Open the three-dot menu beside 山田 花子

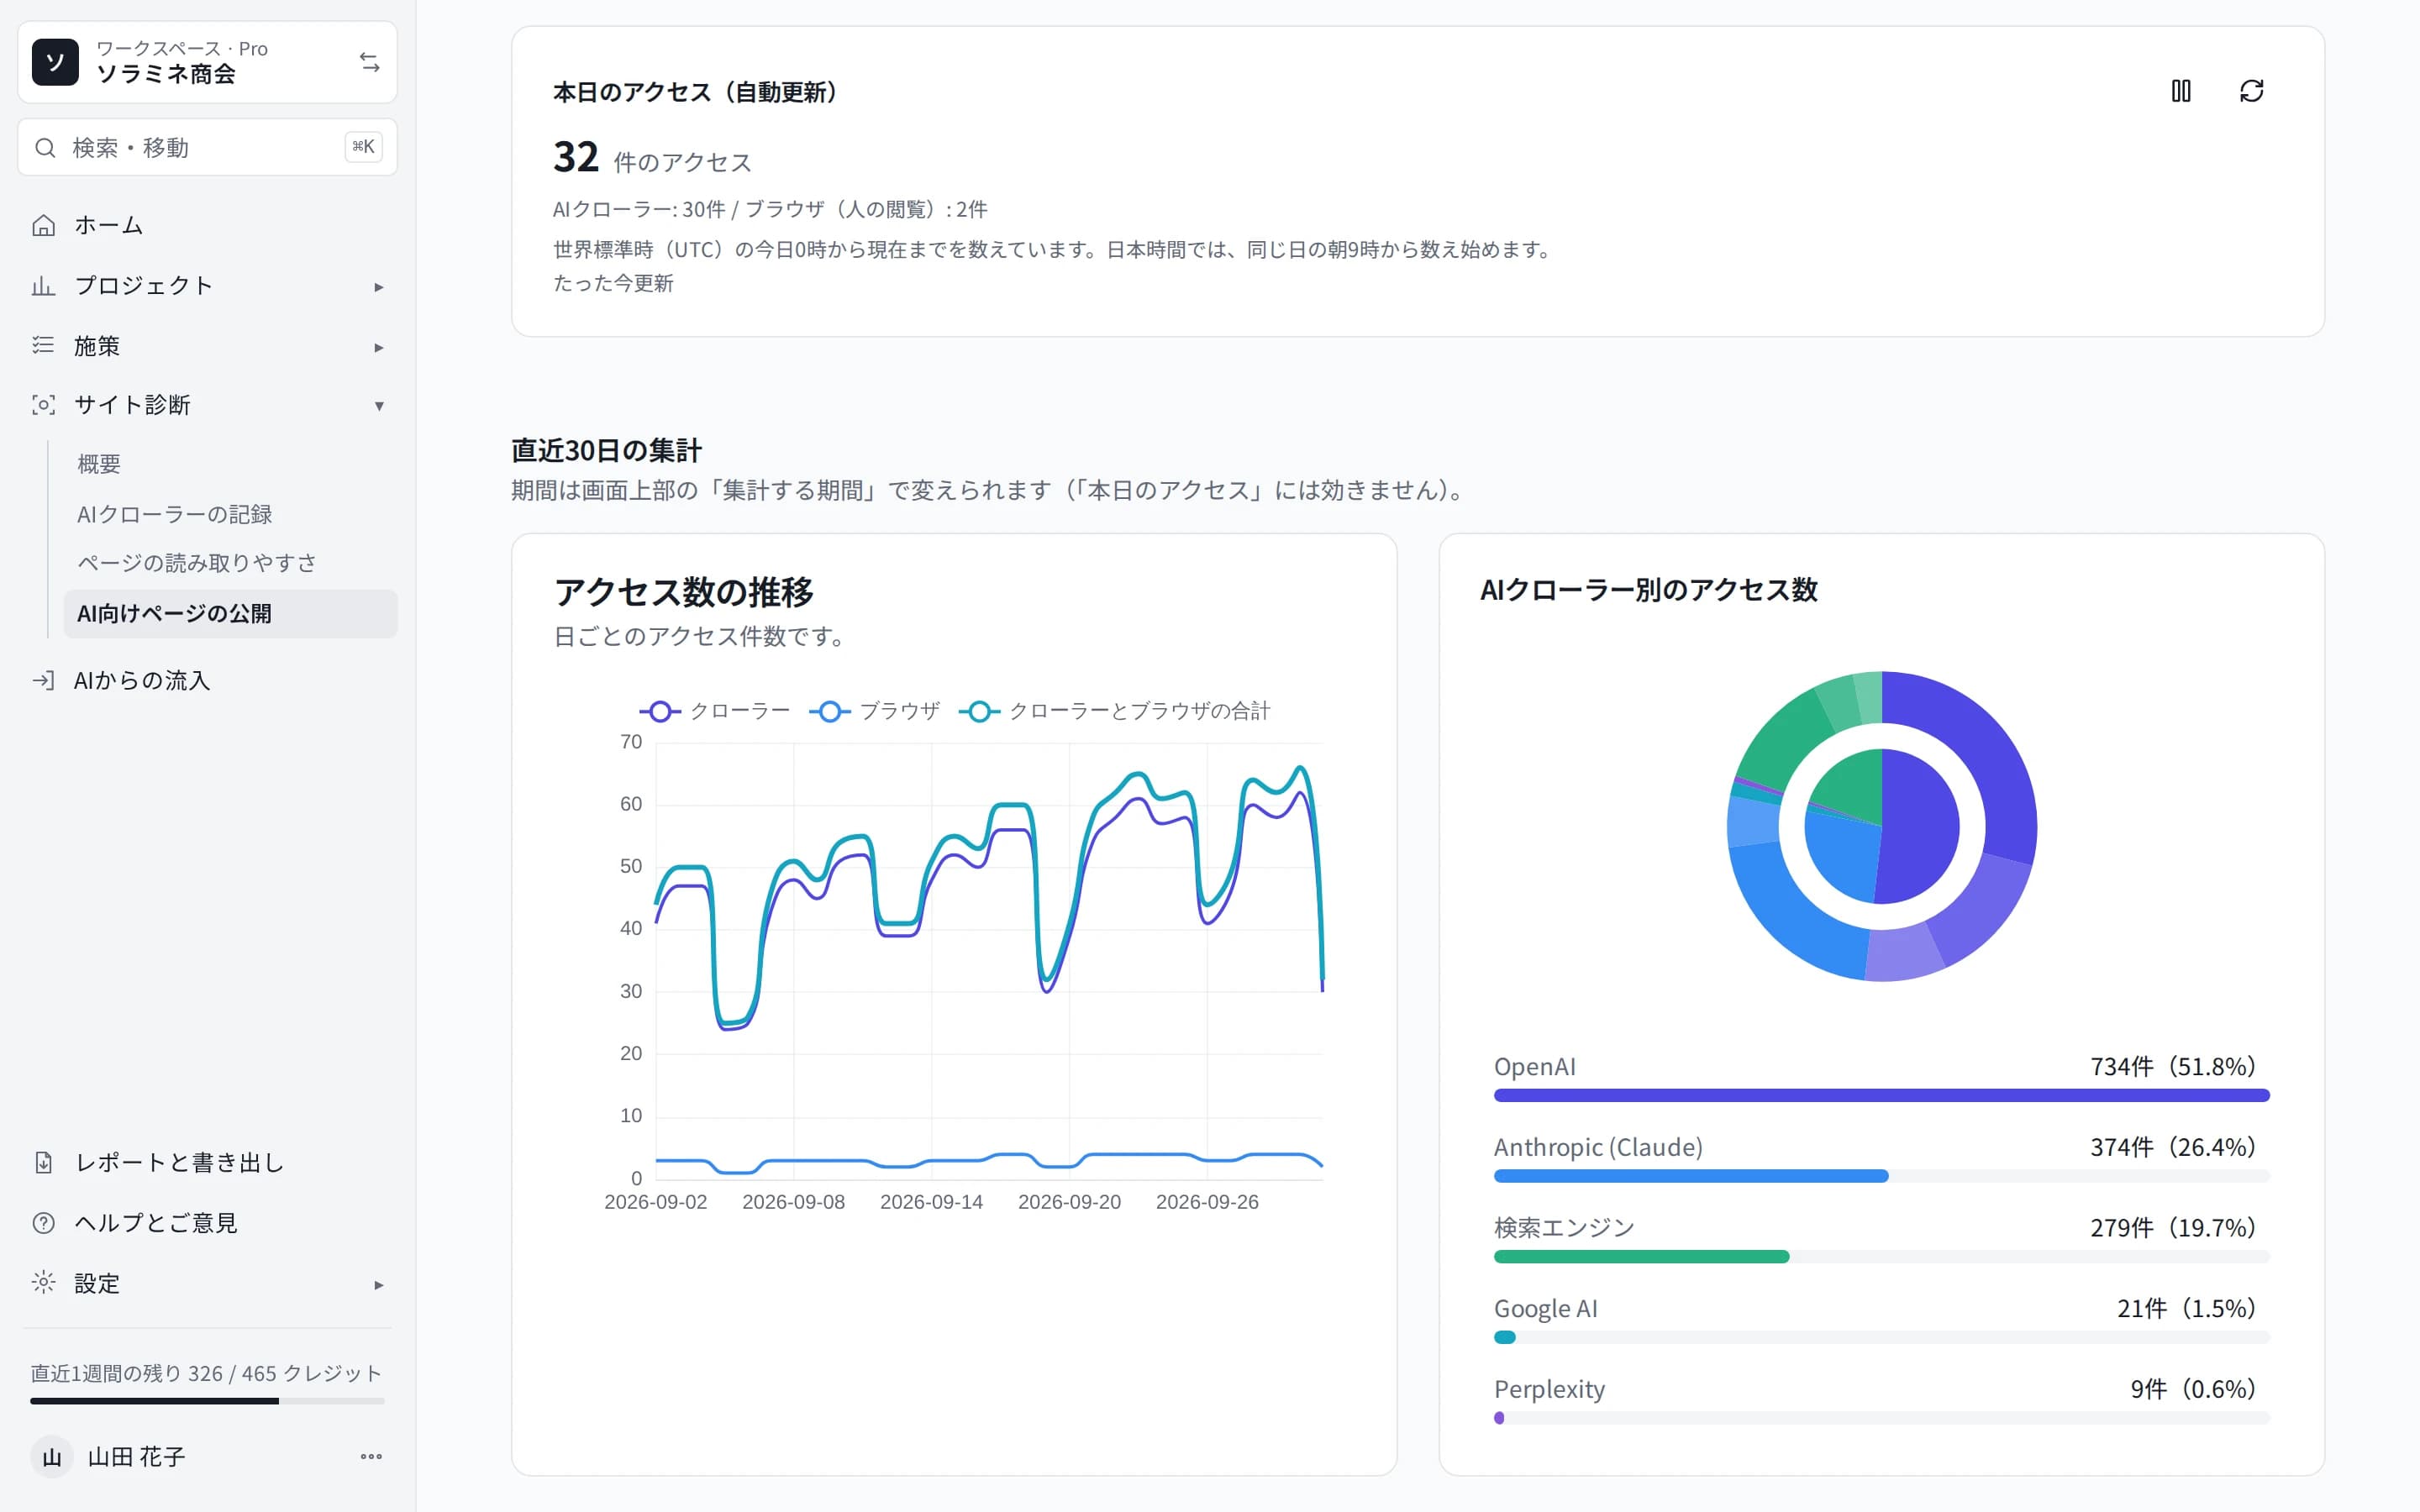pos(371,1456)
